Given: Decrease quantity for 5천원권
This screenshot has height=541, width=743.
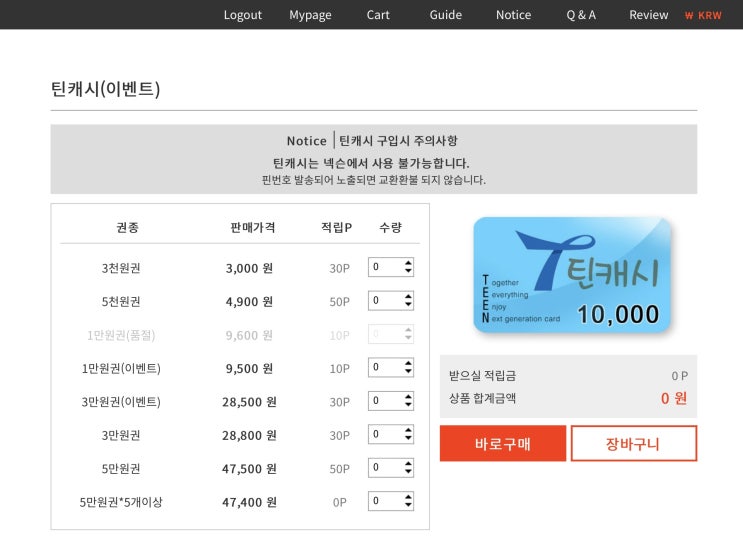Looking at the screenshot, I should [x=408, y=305].
